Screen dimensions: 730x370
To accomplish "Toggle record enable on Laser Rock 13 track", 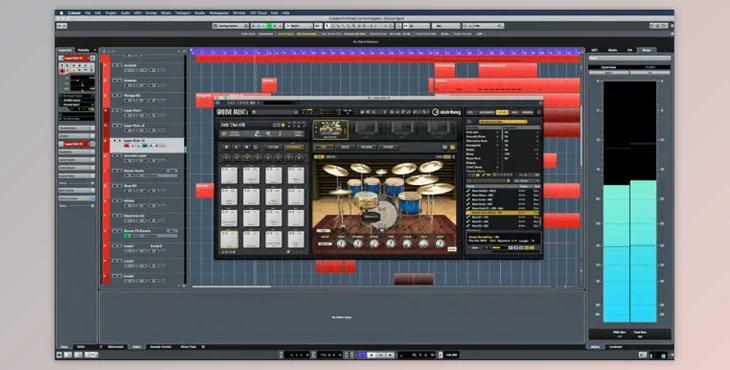I will pyautogui.click(x=126, y=146).
